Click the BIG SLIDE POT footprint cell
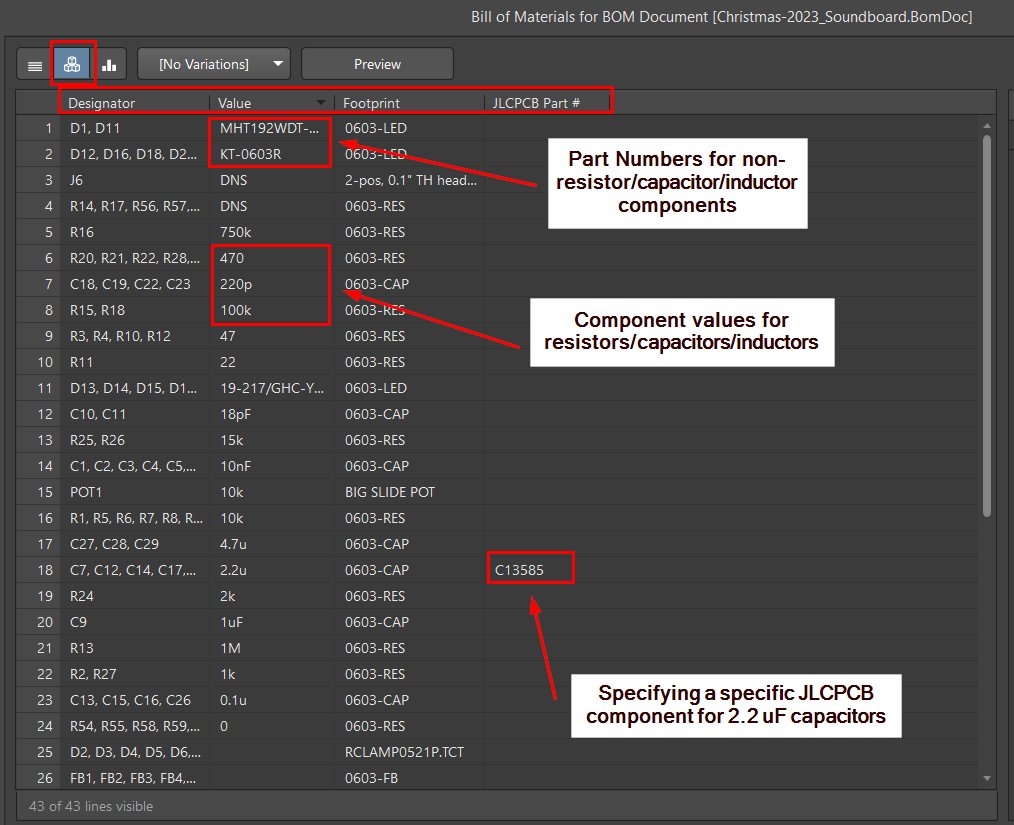Viewport: 1014px width, 825px height. tap(409, 492)
